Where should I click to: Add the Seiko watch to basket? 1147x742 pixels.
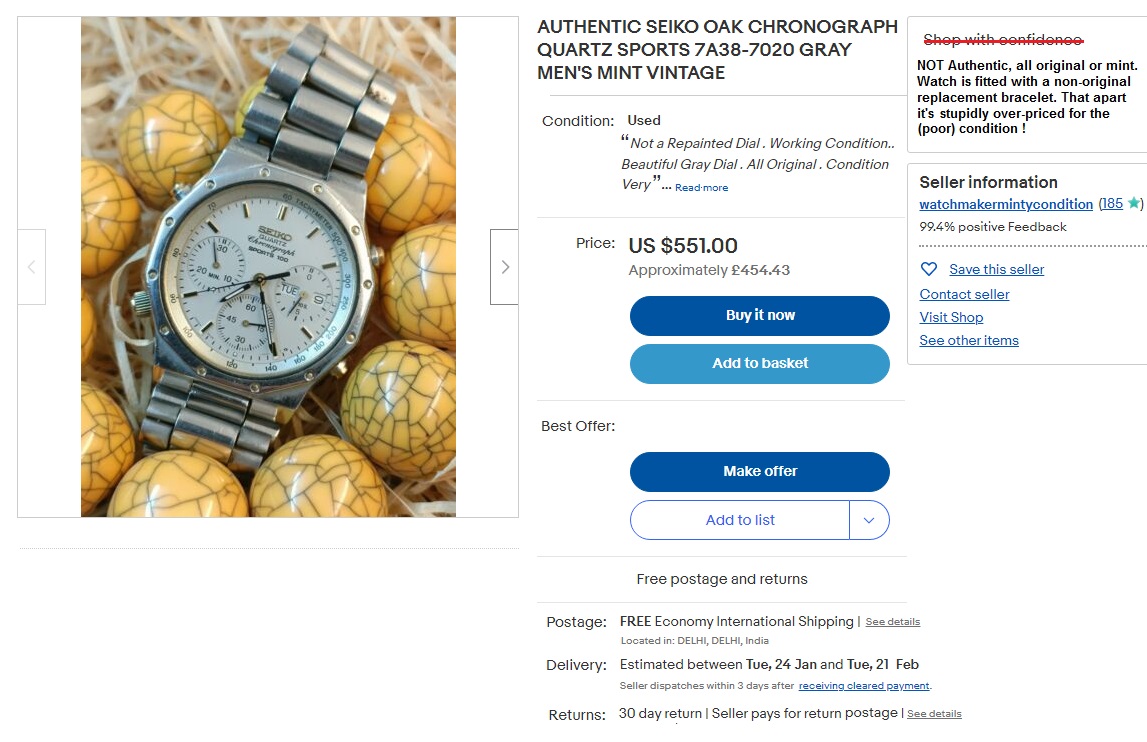[759, 363]
